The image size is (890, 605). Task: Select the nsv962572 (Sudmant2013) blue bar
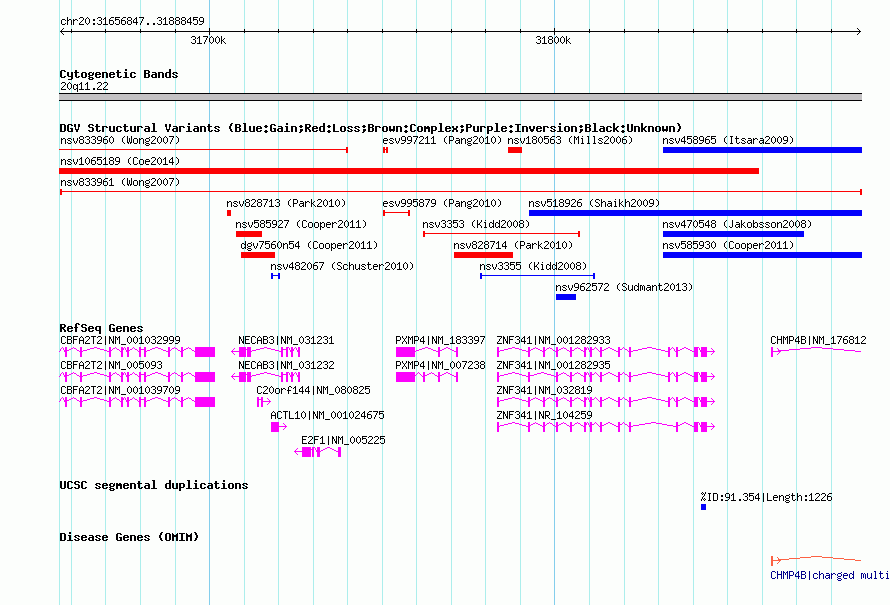pos(566,297)
